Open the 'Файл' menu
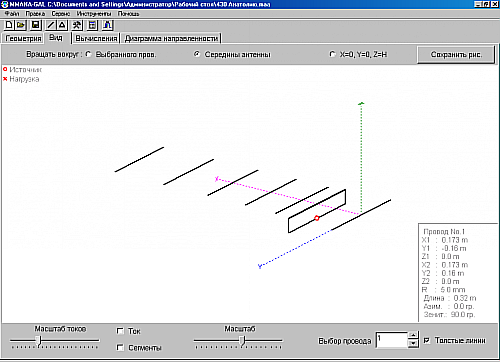This screenshot has width=500, height=362. (12, 14)
